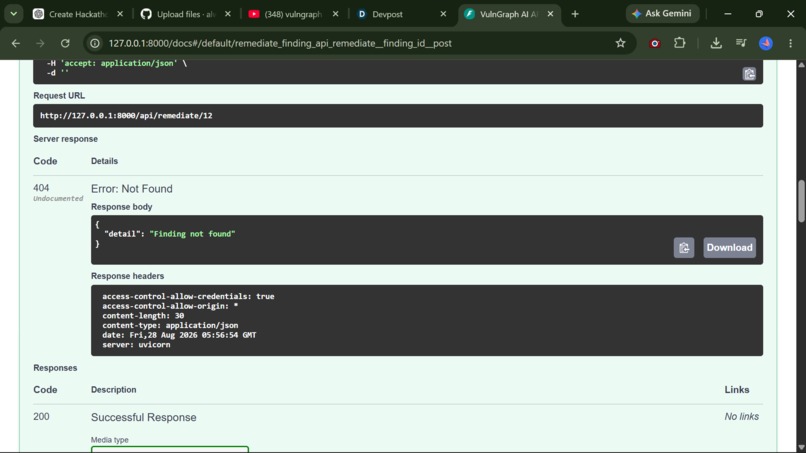Image resolution: width=806 pixels, height=453 pixels.
Task: Click the server: uvicorn header line
Action: click(136, 345)
